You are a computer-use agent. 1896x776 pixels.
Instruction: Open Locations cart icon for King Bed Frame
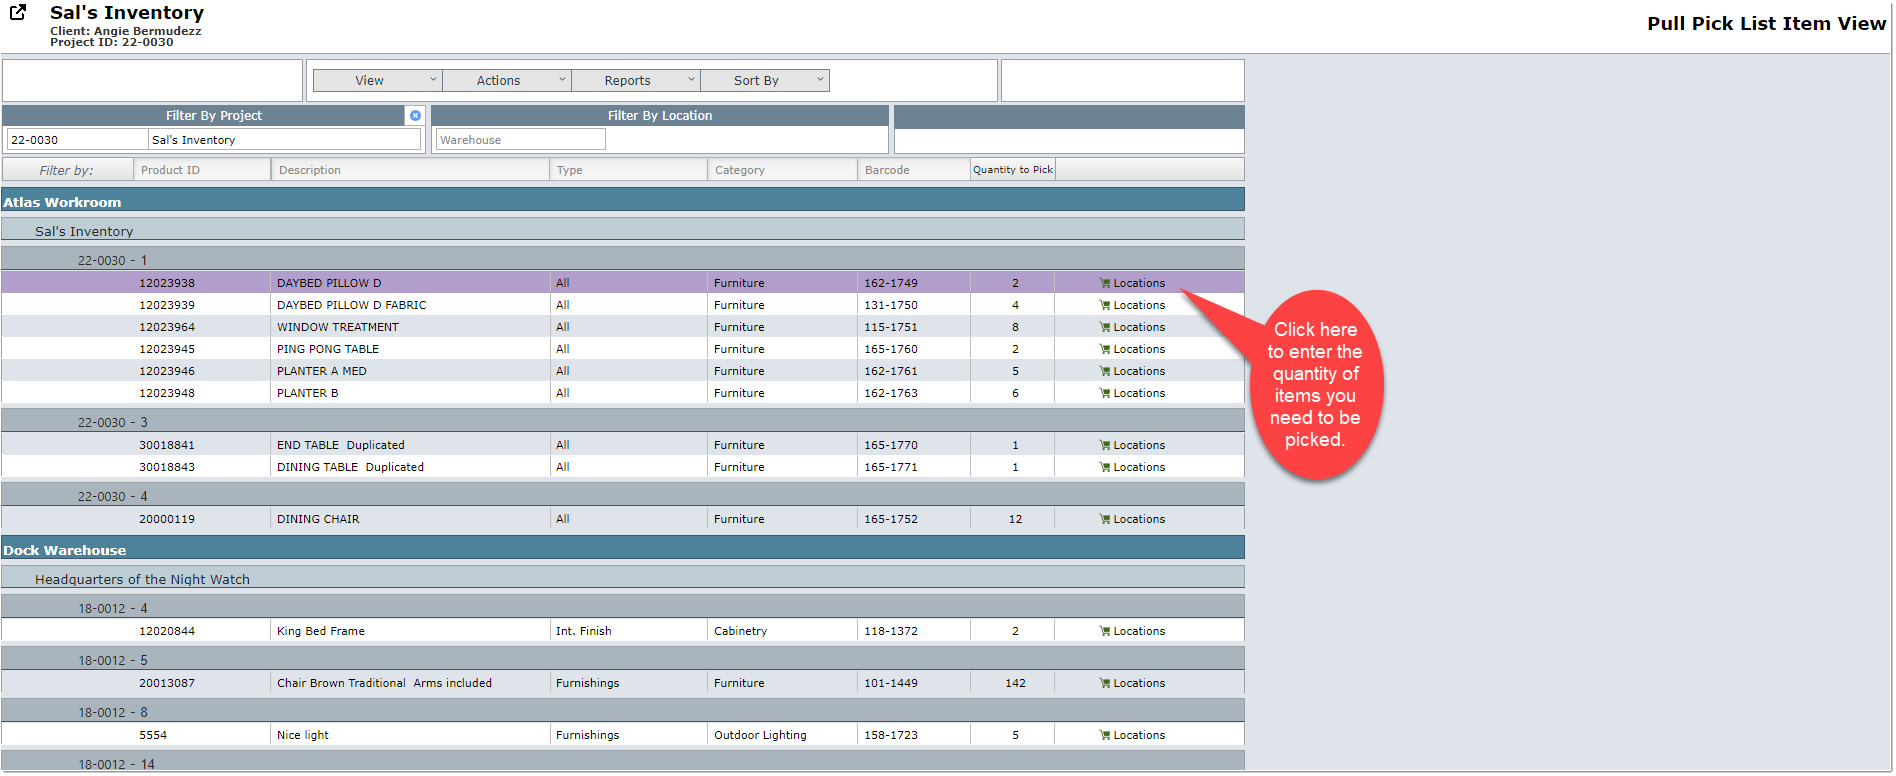[x=1105, y=631]
